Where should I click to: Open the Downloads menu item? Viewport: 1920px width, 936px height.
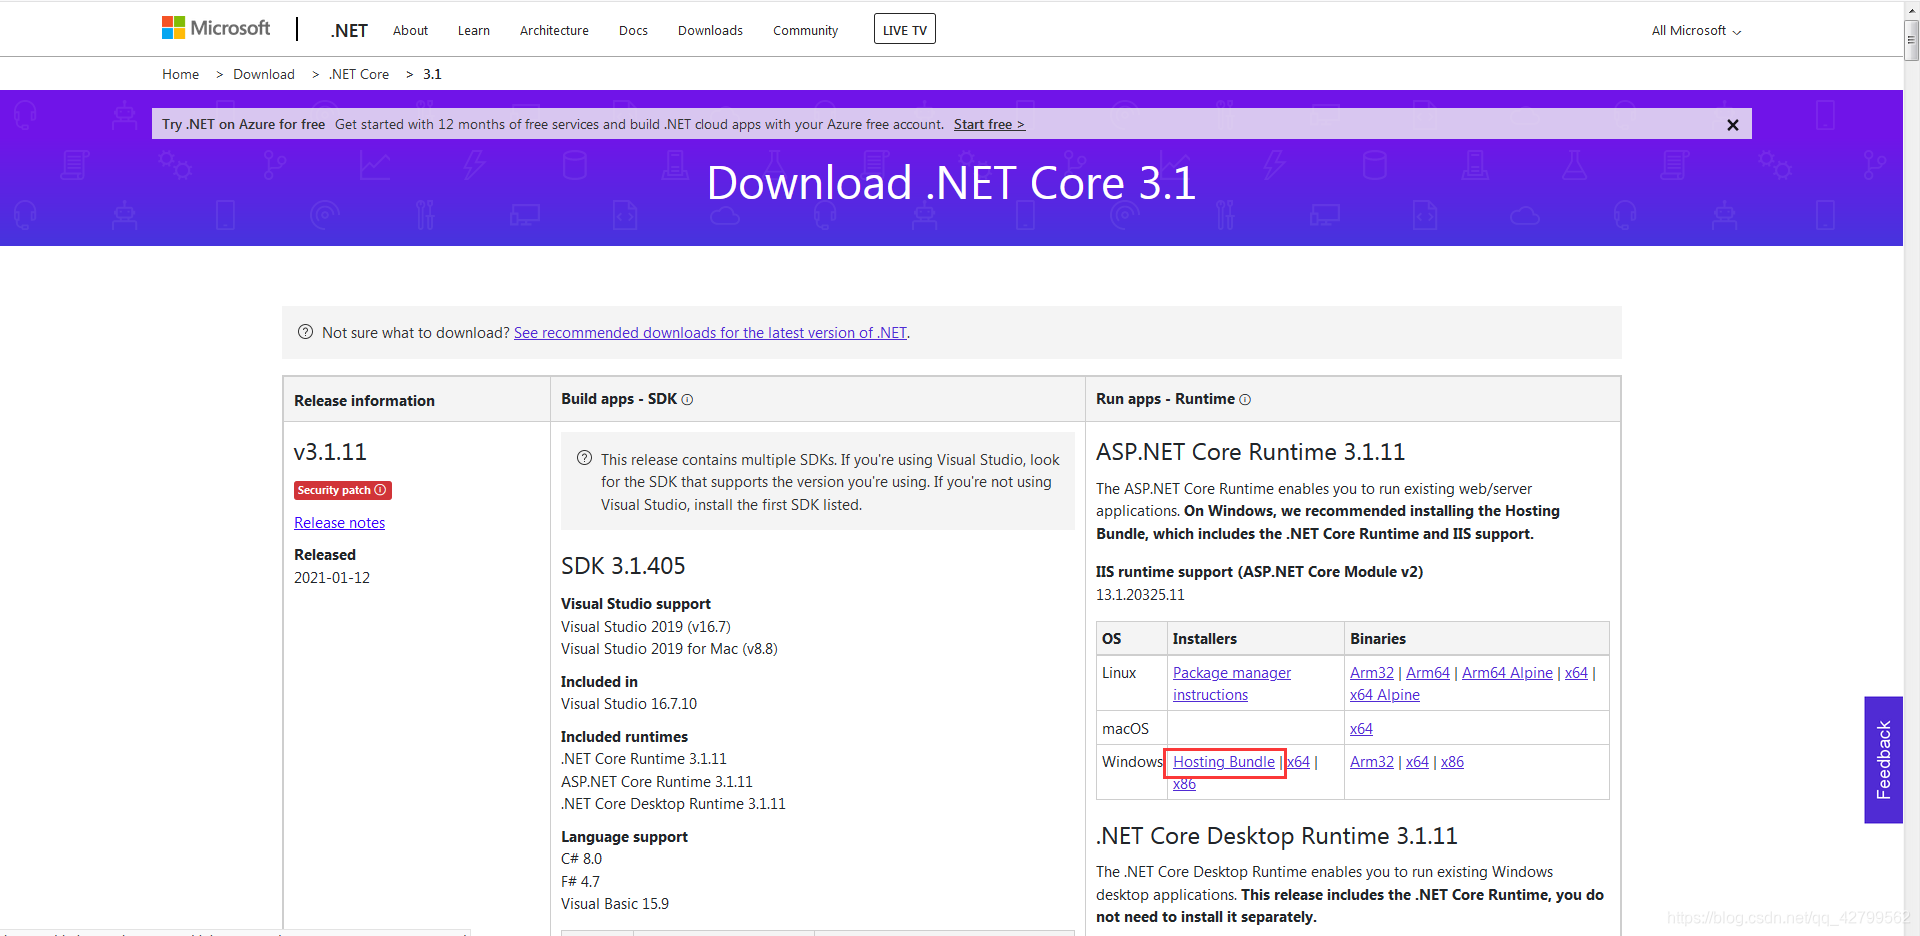coord(710,31)
